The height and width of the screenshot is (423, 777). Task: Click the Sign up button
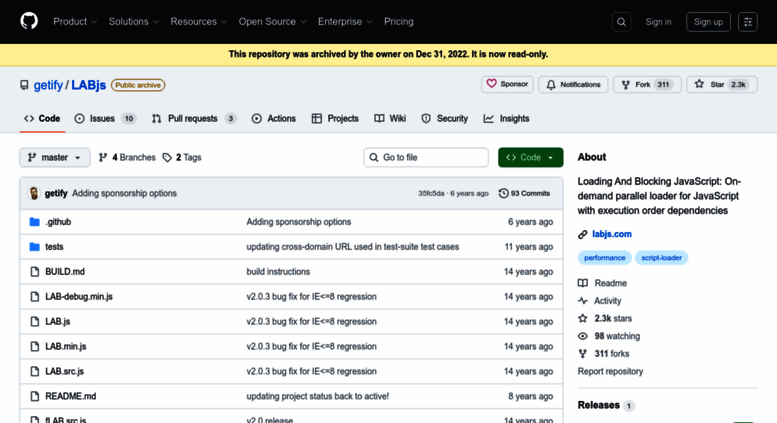pyautogui.click(x=708, y=22)
